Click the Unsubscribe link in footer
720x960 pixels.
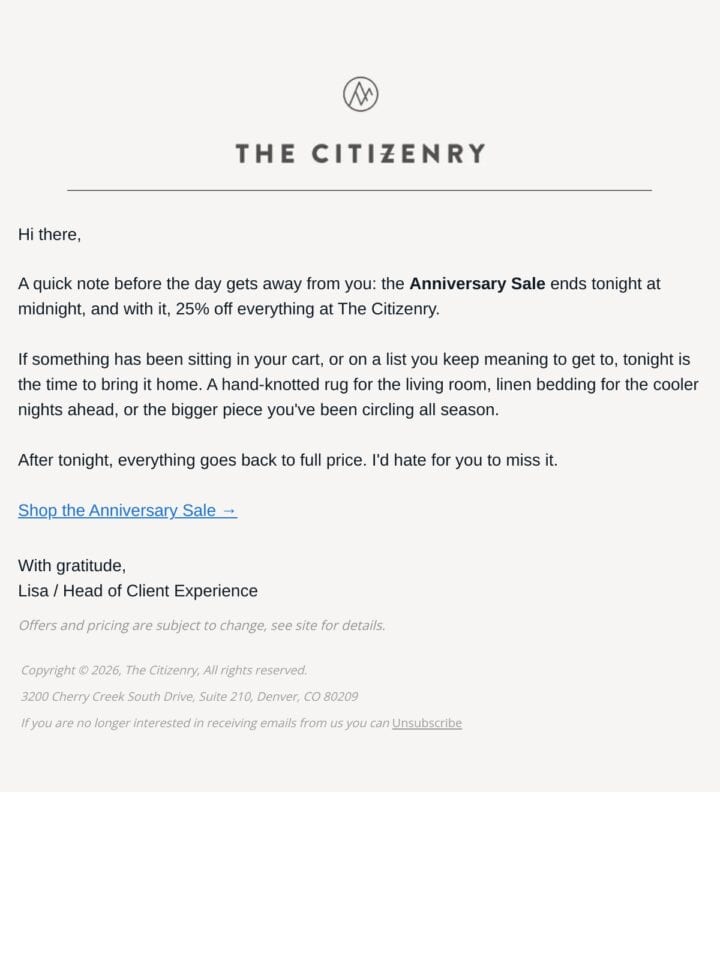pyautogui.click(x=427, y=723)
